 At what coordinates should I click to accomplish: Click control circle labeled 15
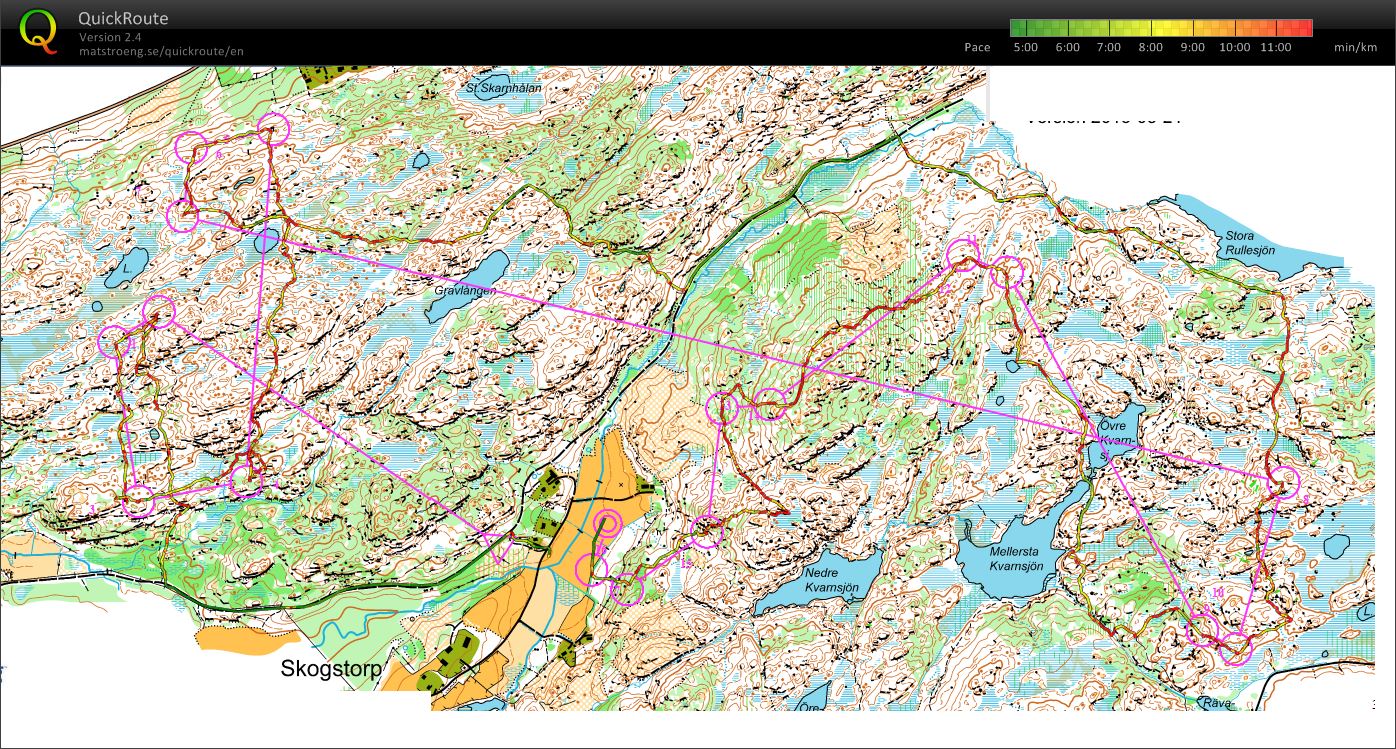(x=707, y=531)
